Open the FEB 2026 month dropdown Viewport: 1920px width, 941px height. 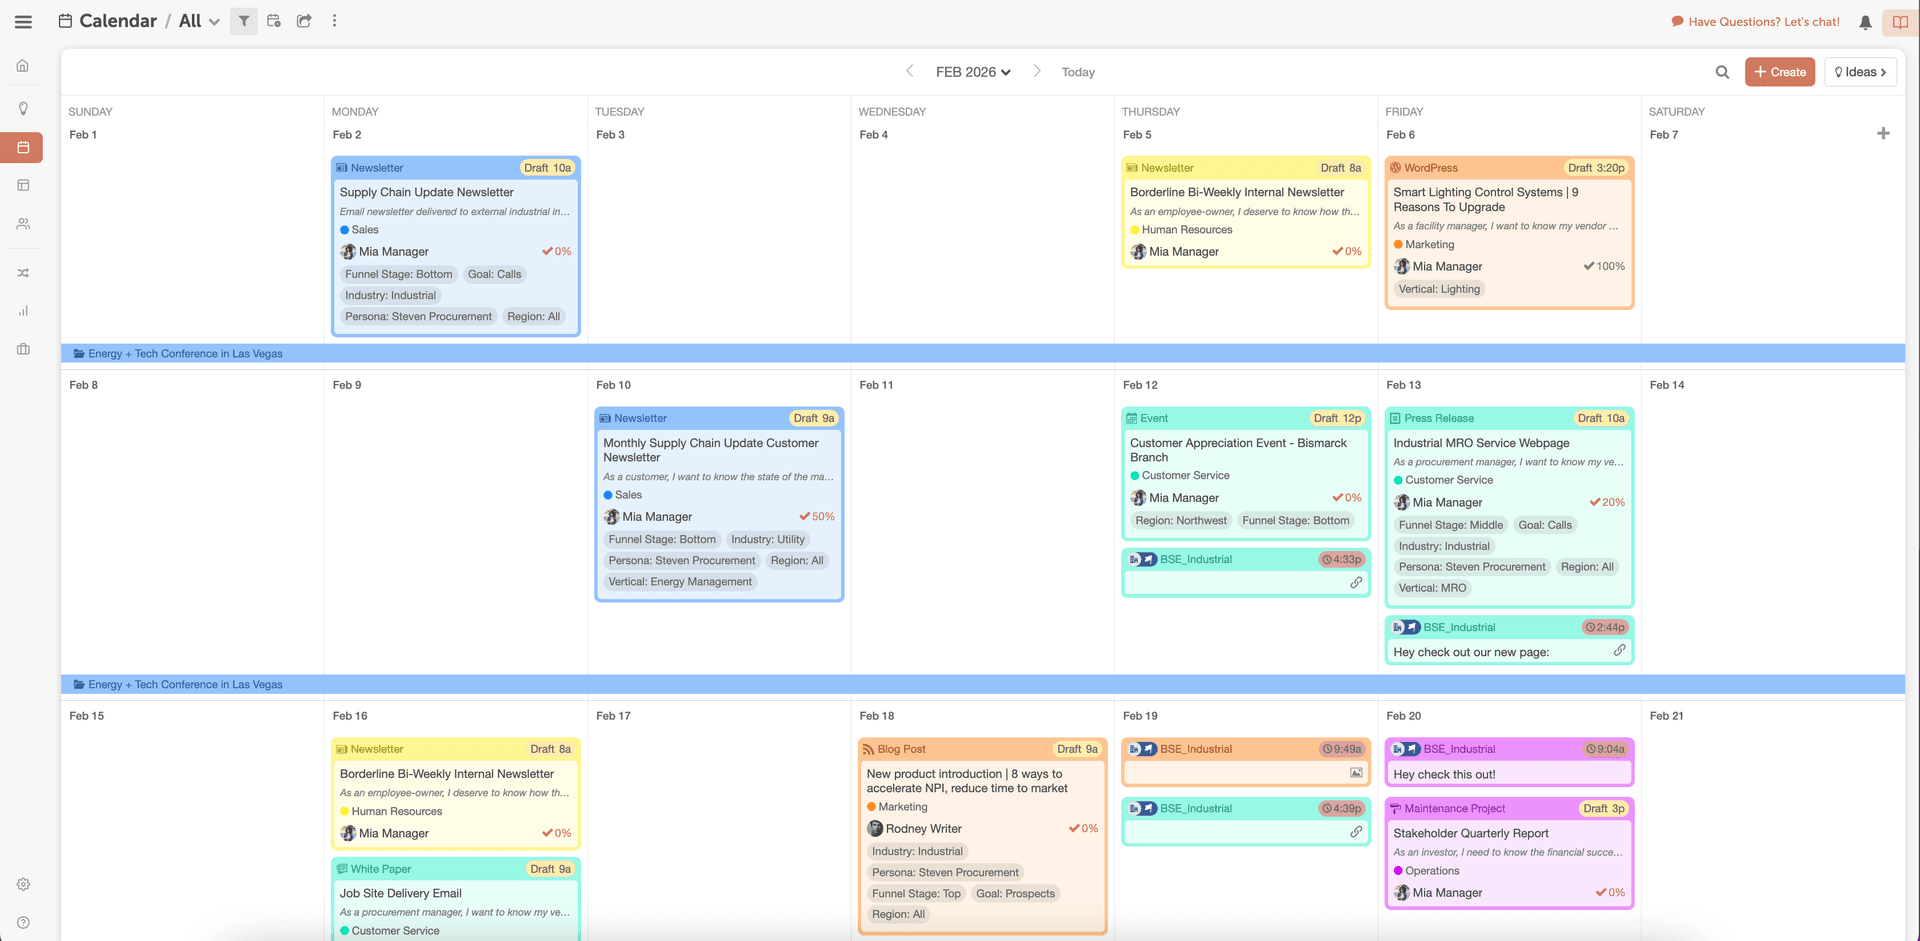point(972,71)
